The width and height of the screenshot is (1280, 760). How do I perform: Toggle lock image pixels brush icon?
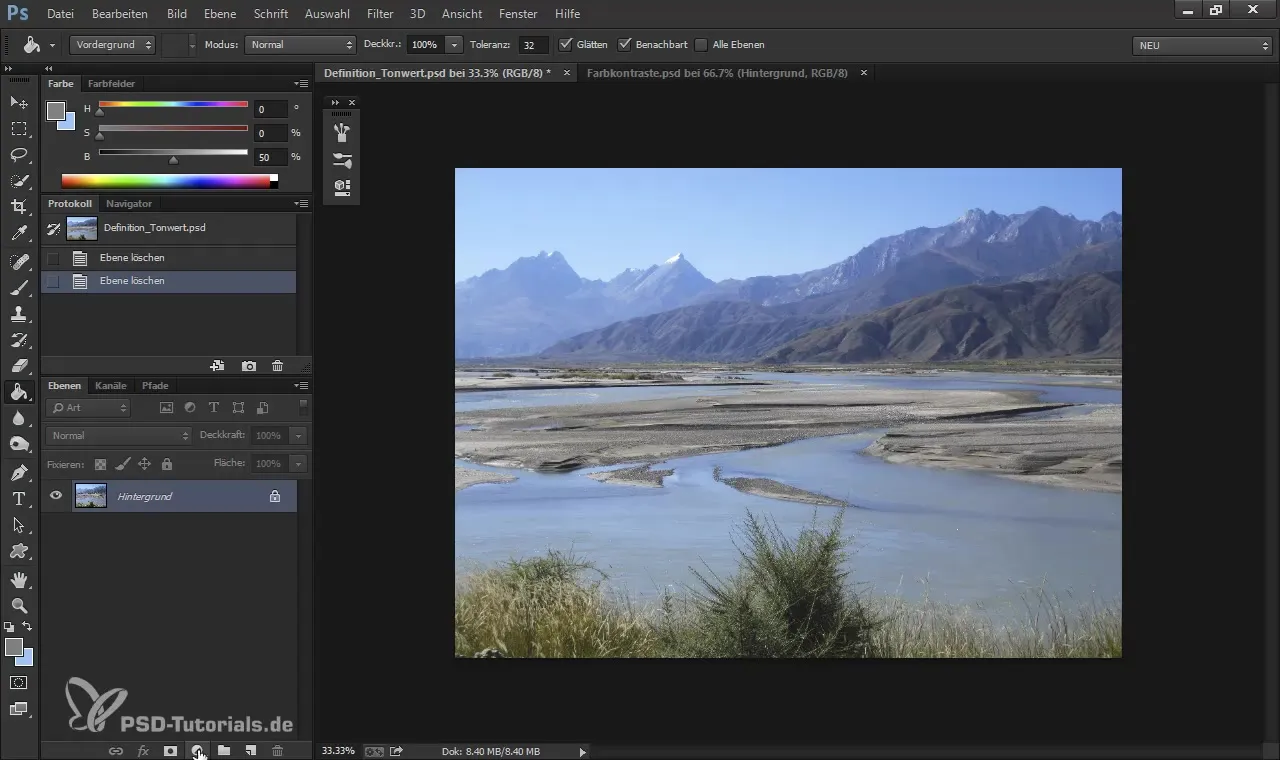click(122, 464)
